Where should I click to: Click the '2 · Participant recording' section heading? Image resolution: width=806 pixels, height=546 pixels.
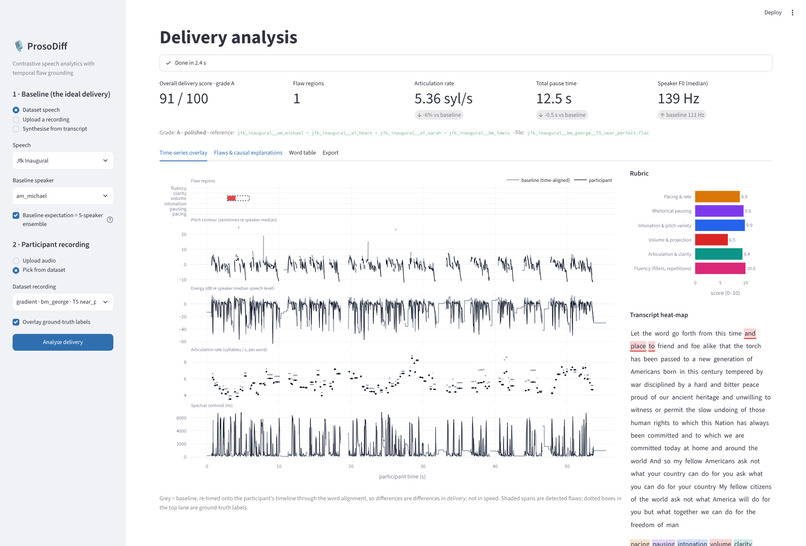(51, 245)
